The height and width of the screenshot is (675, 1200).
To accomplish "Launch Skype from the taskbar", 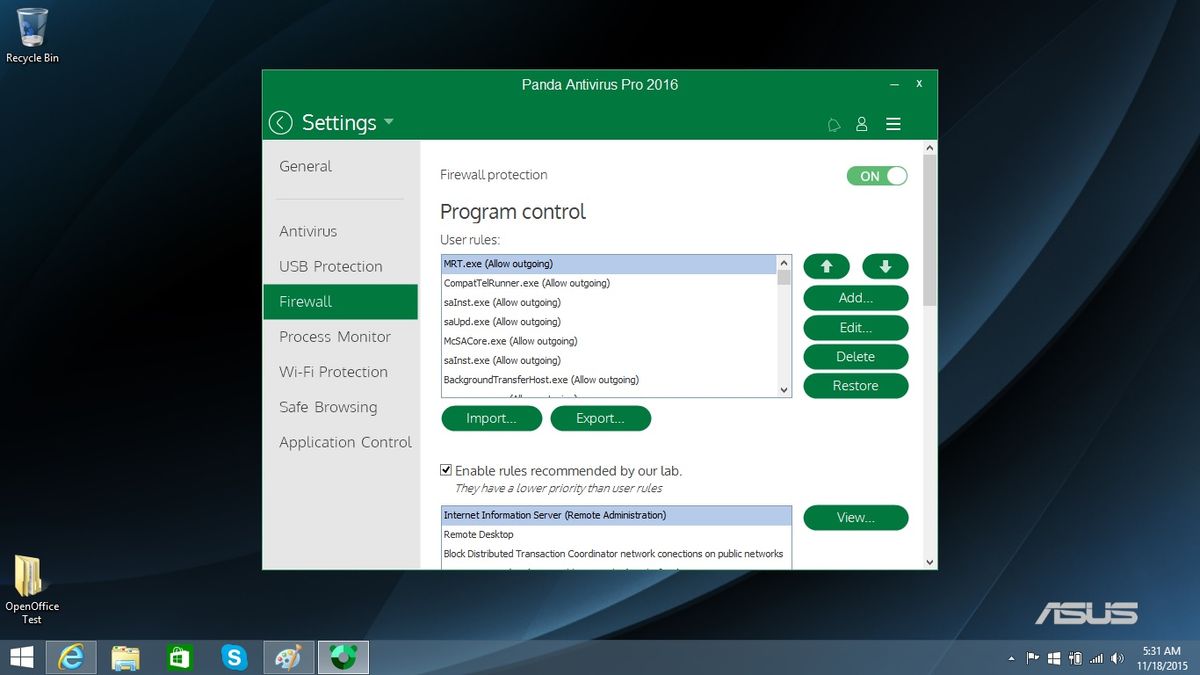I will pos(235,657).
